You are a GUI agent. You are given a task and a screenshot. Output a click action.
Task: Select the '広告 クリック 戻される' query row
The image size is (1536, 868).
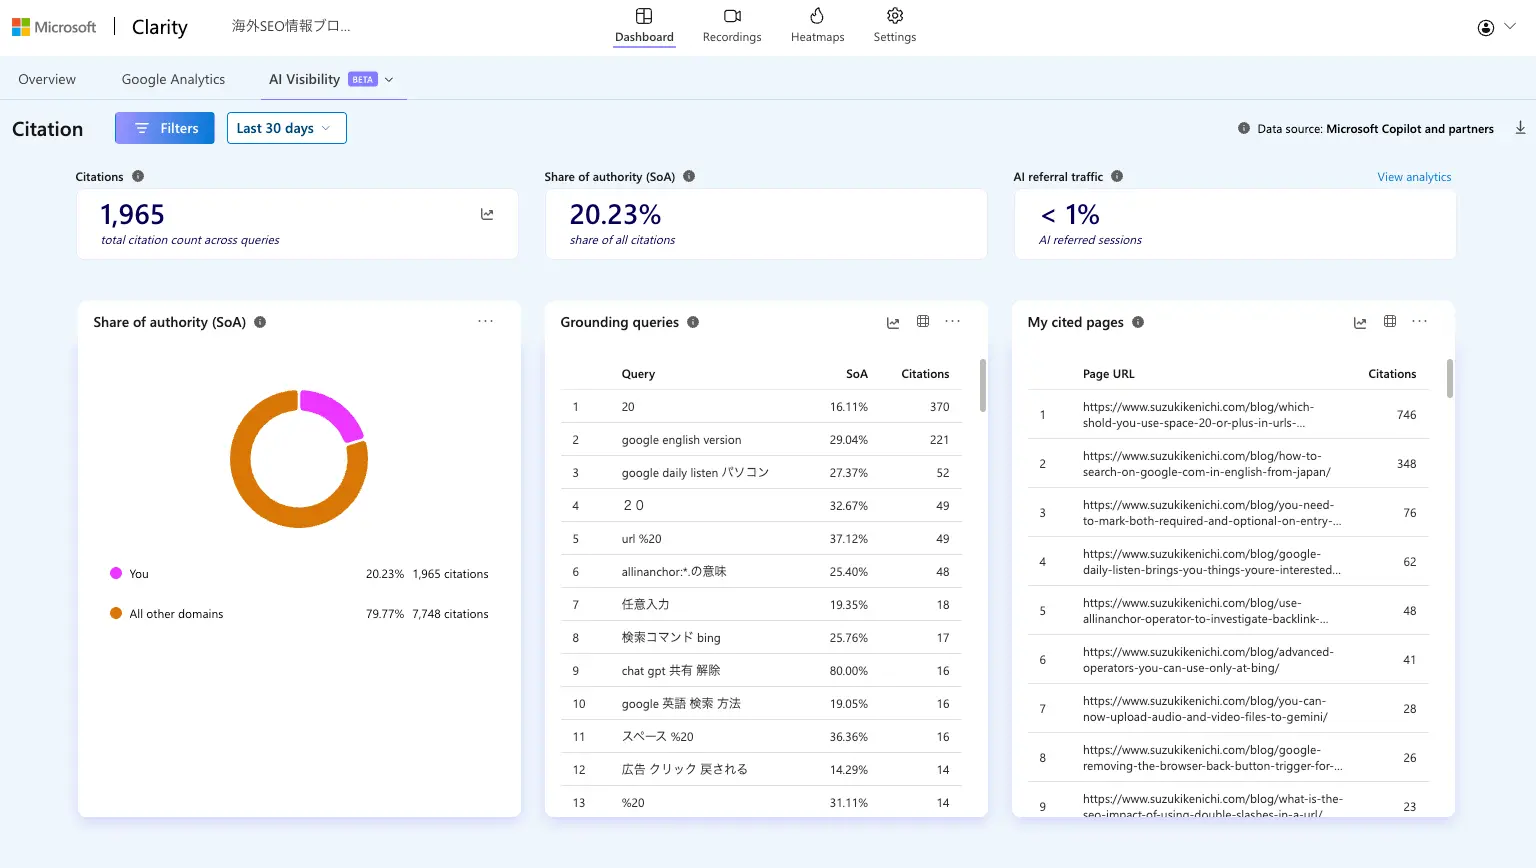(x=761, y=770)
